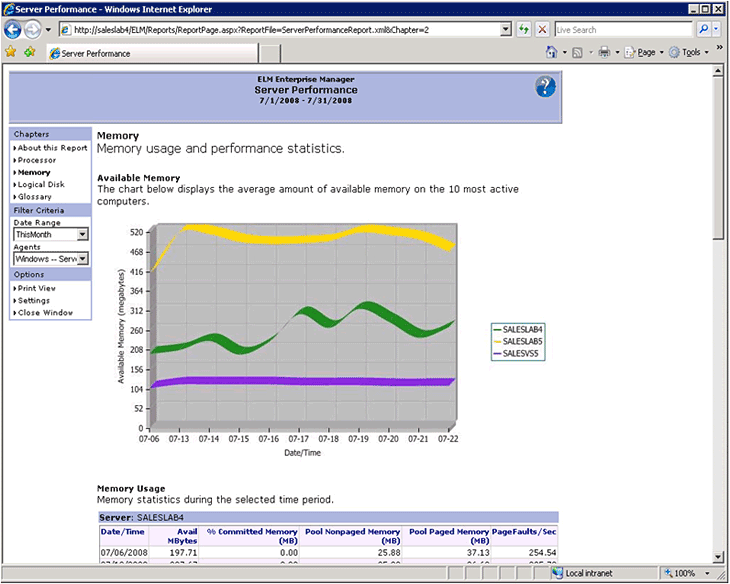Select the Server Performance tab
This screenshot has height=584, width=730.
pos(152,54)
